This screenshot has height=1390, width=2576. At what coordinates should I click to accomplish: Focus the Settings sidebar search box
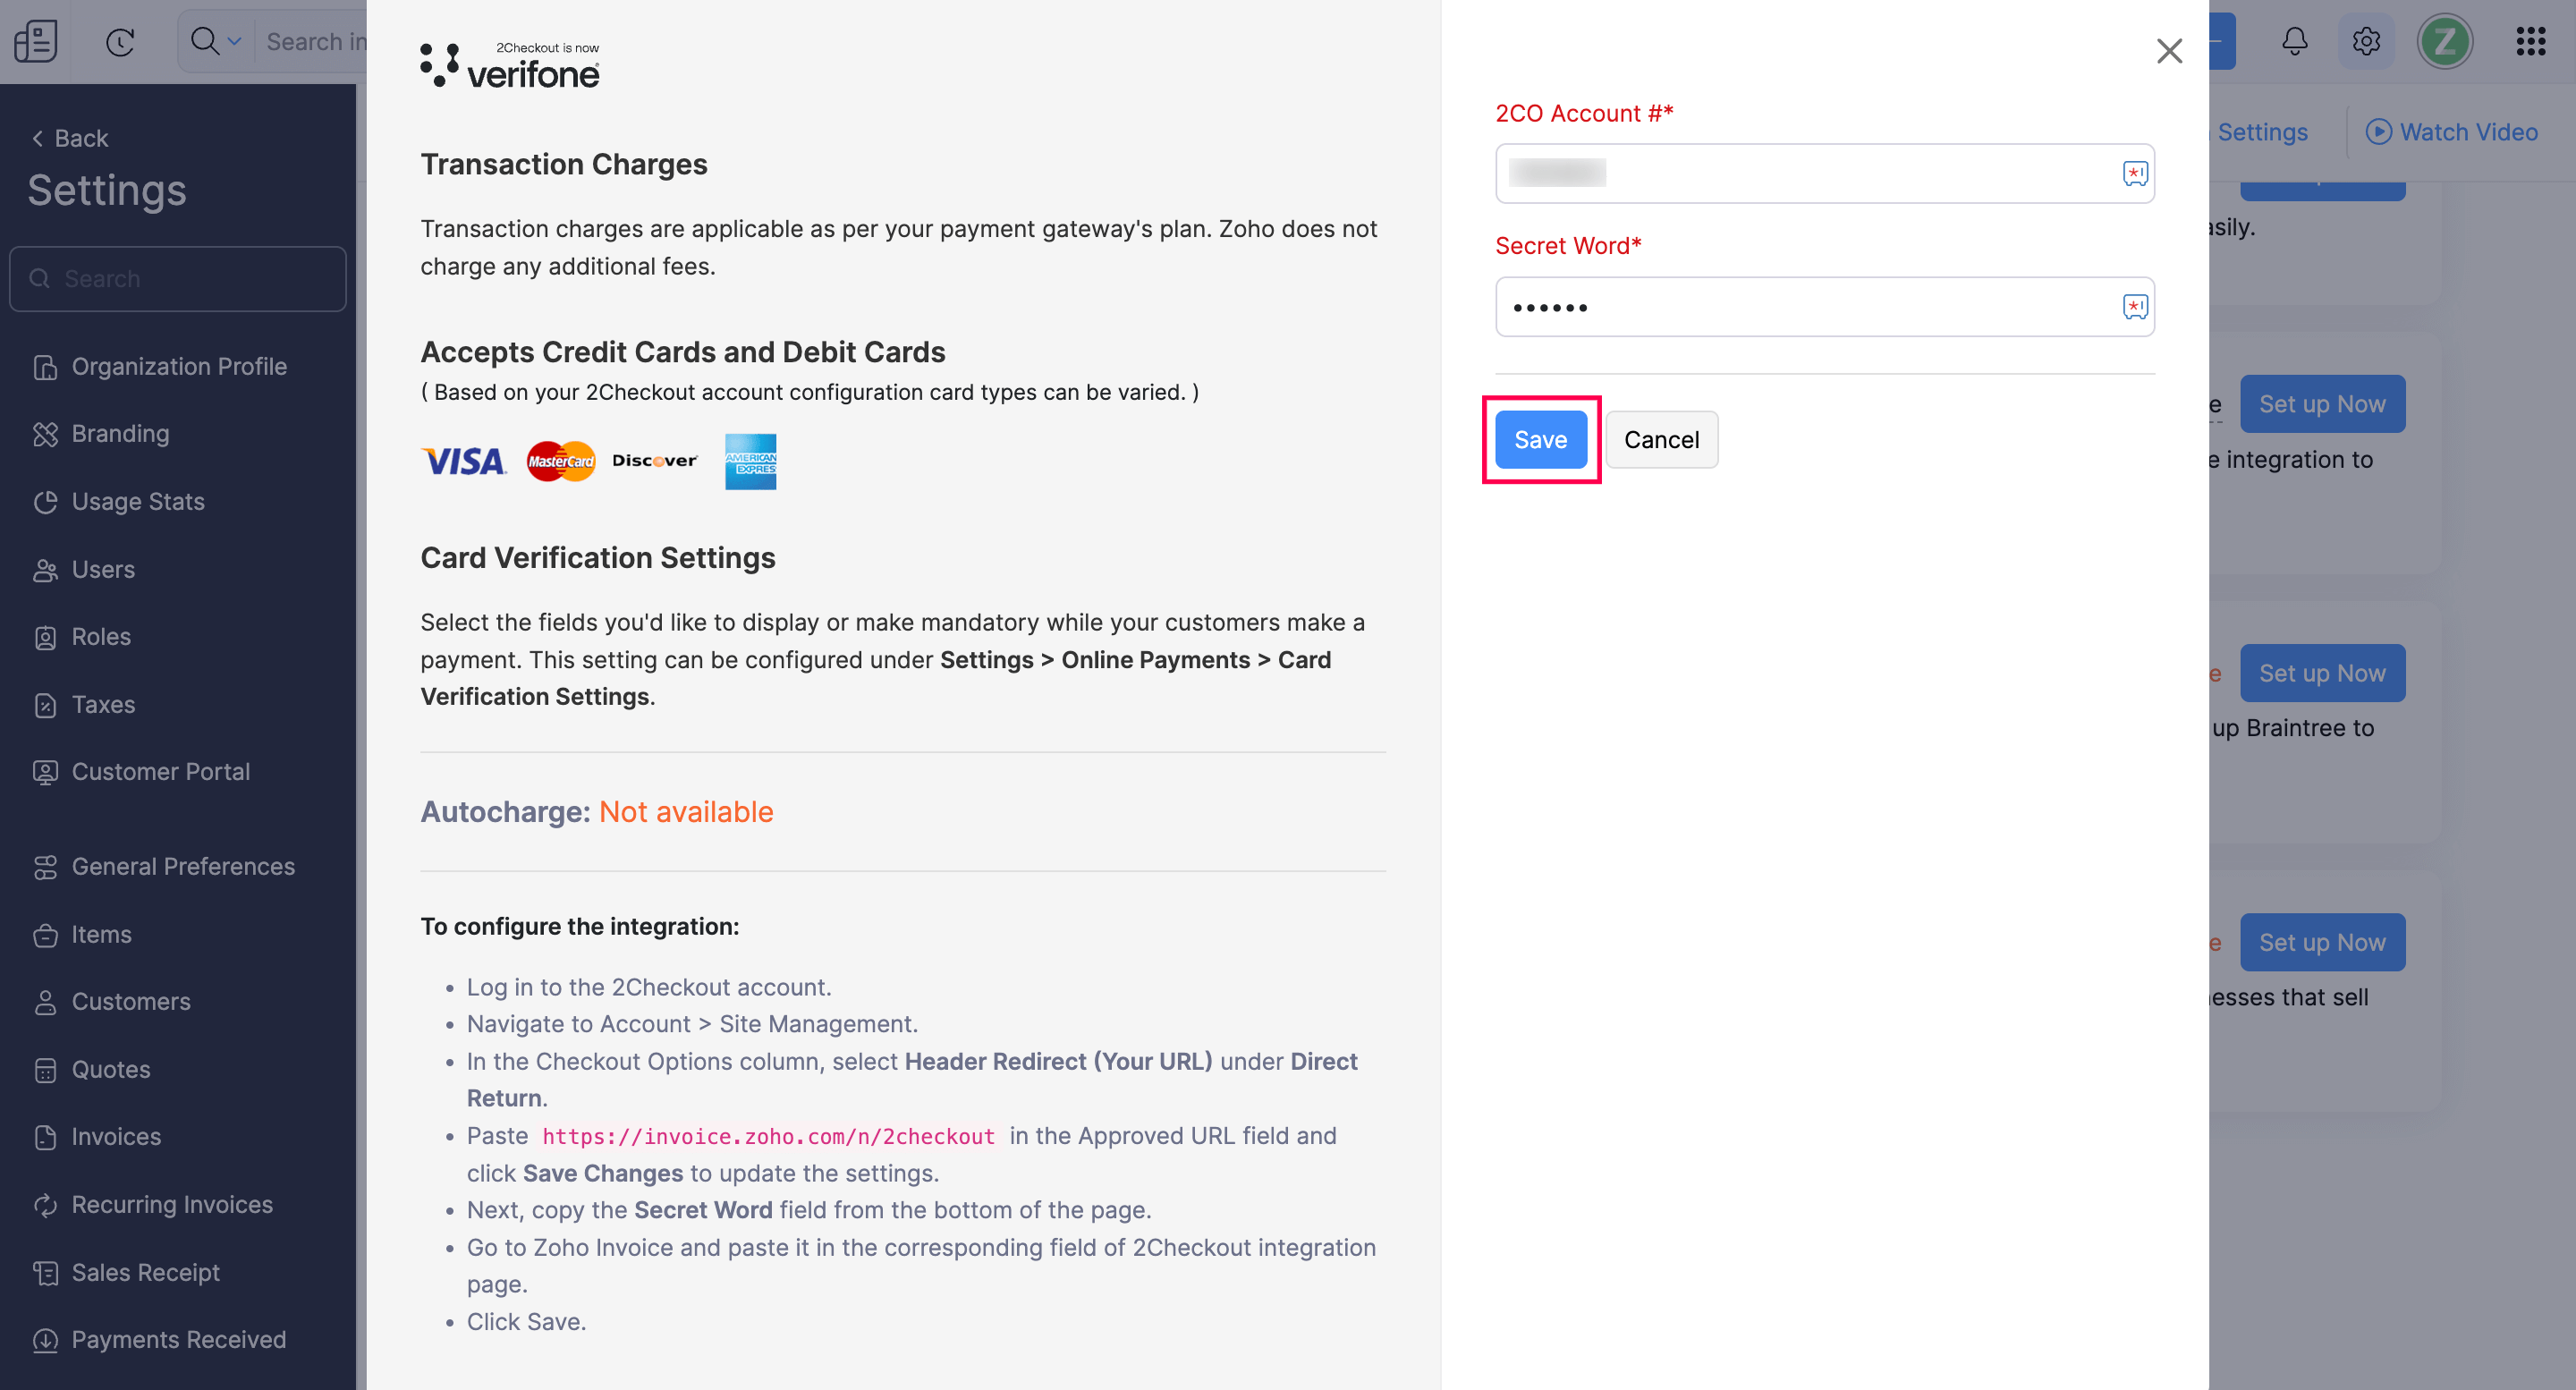tap(178, 278)
